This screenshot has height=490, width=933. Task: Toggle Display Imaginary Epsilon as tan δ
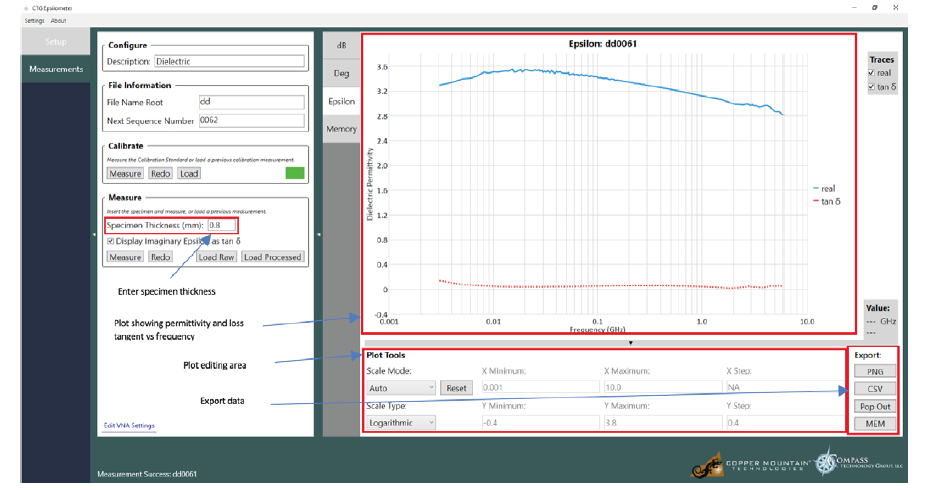tap(111, 241)
